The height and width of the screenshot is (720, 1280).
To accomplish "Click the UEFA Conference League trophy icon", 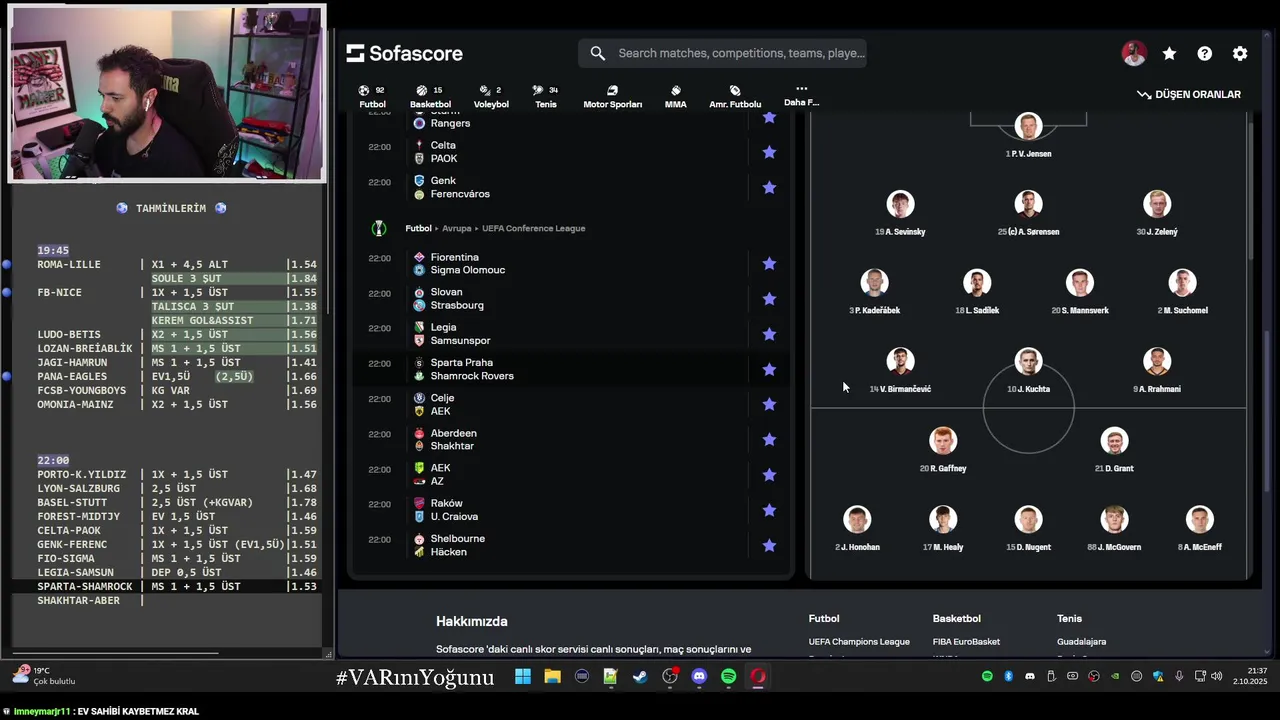I will [x=378, y=229].
